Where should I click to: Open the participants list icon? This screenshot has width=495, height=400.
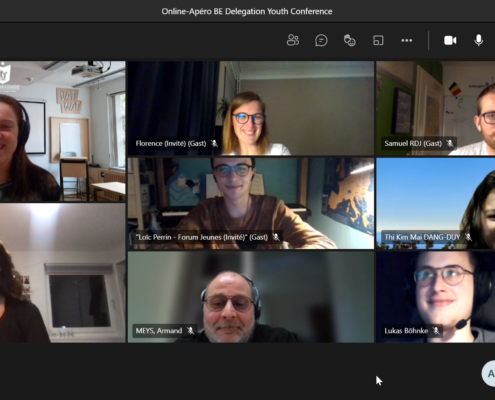pos(293,40)
